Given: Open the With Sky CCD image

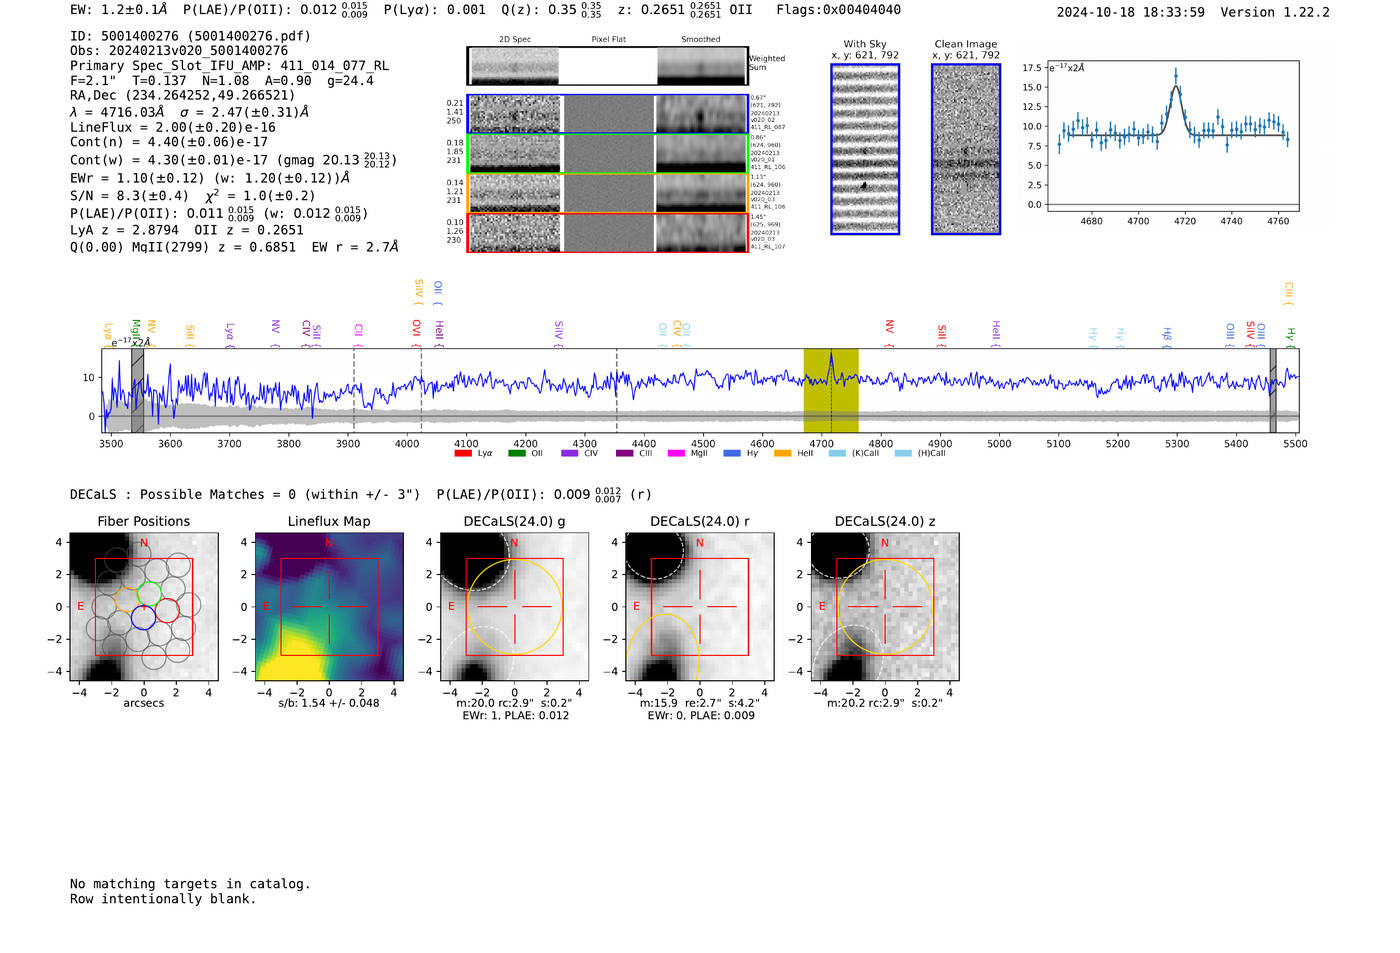Looking at the screenshot, I should 865,149.
